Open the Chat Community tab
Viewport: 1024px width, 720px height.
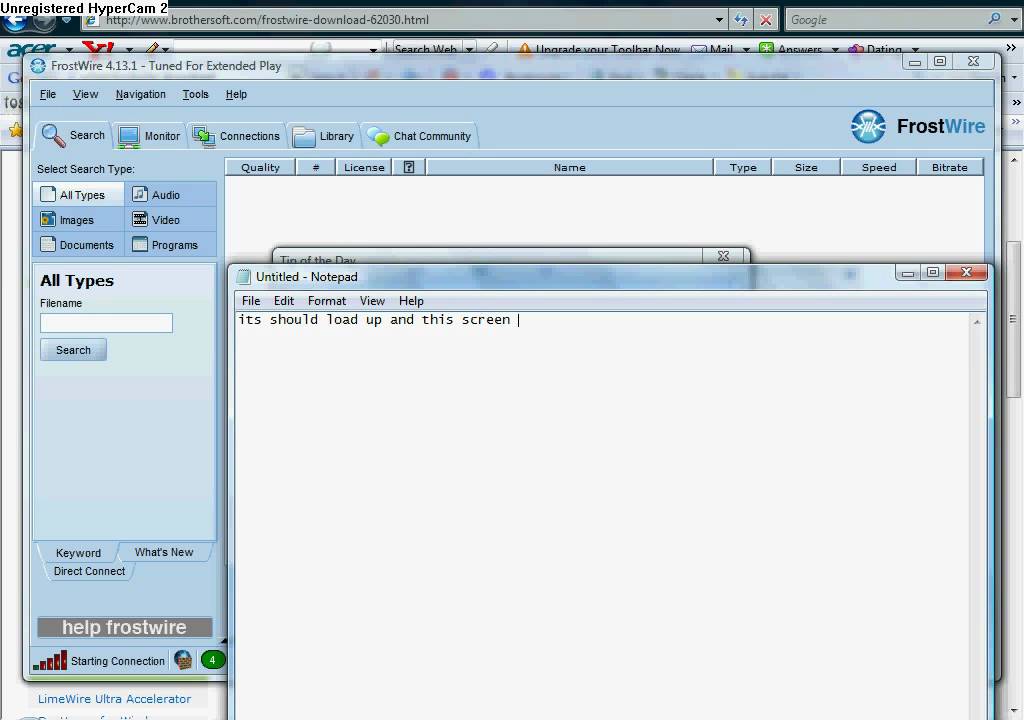click(x=419, y=136)
